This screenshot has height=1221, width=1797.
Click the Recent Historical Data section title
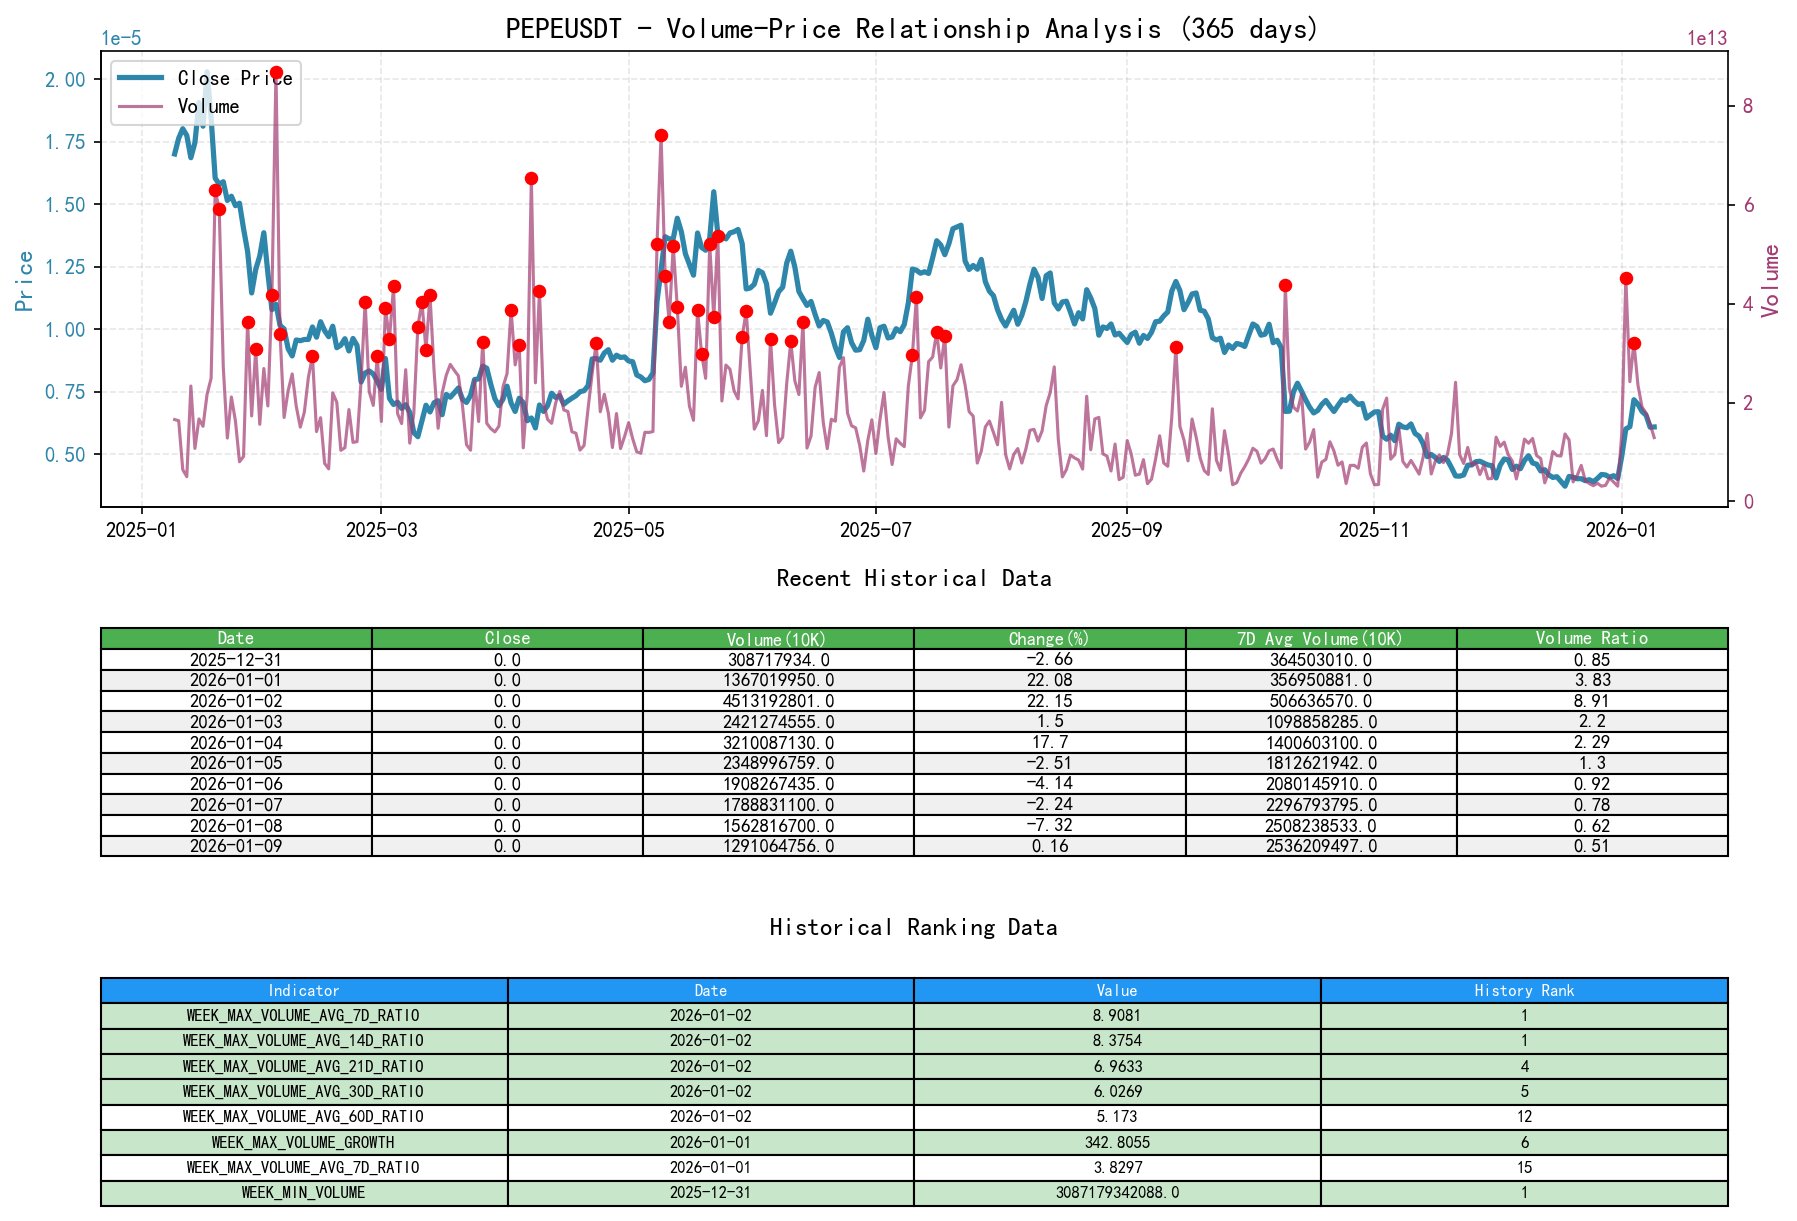pyautogui.click(x=912, y=578)
